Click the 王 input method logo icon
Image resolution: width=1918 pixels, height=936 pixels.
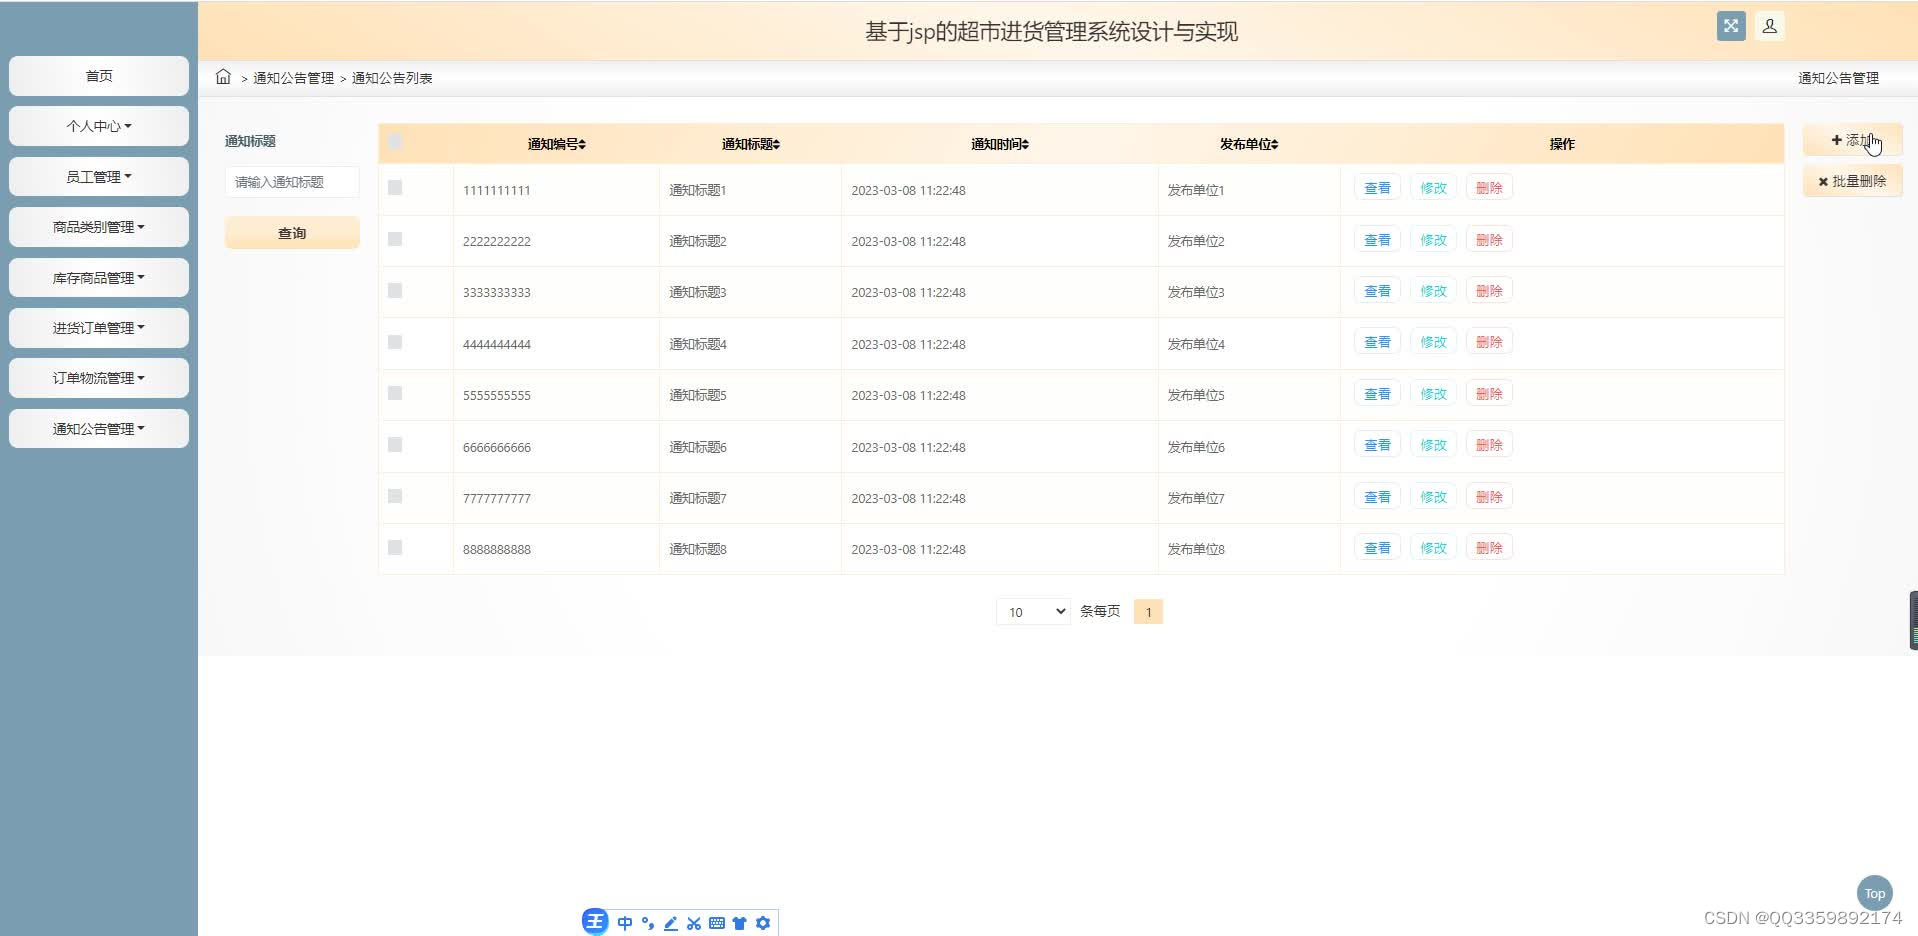(x=595, y=922)
